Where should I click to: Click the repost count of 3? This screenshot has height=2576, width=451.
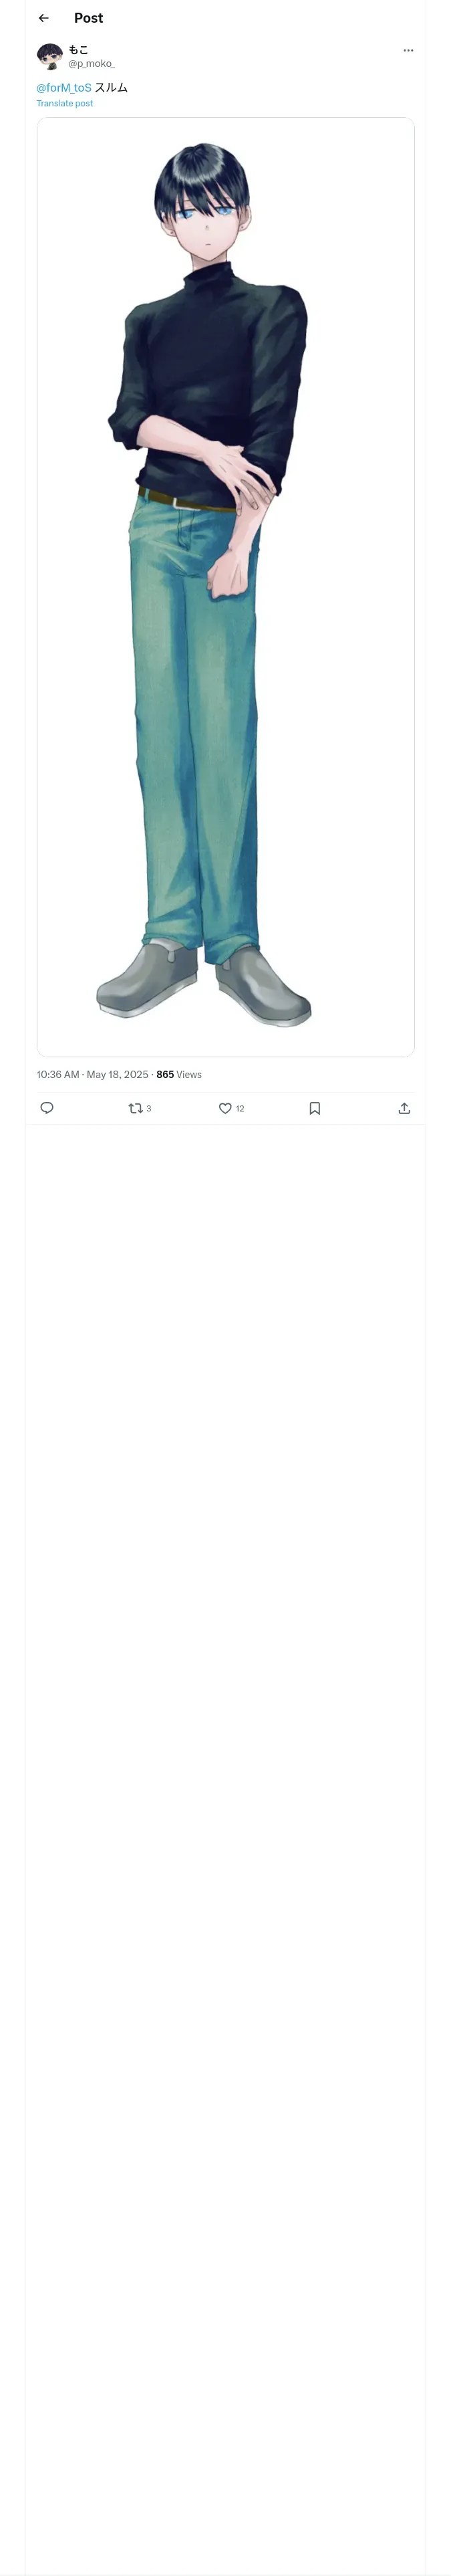[149, 1109]
